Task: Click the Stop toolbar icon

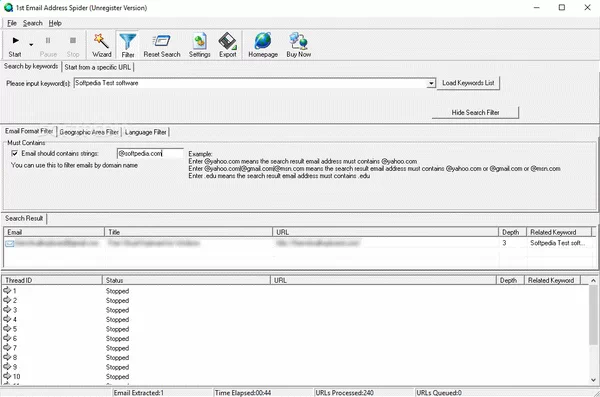Action: [x=73, y=45]
